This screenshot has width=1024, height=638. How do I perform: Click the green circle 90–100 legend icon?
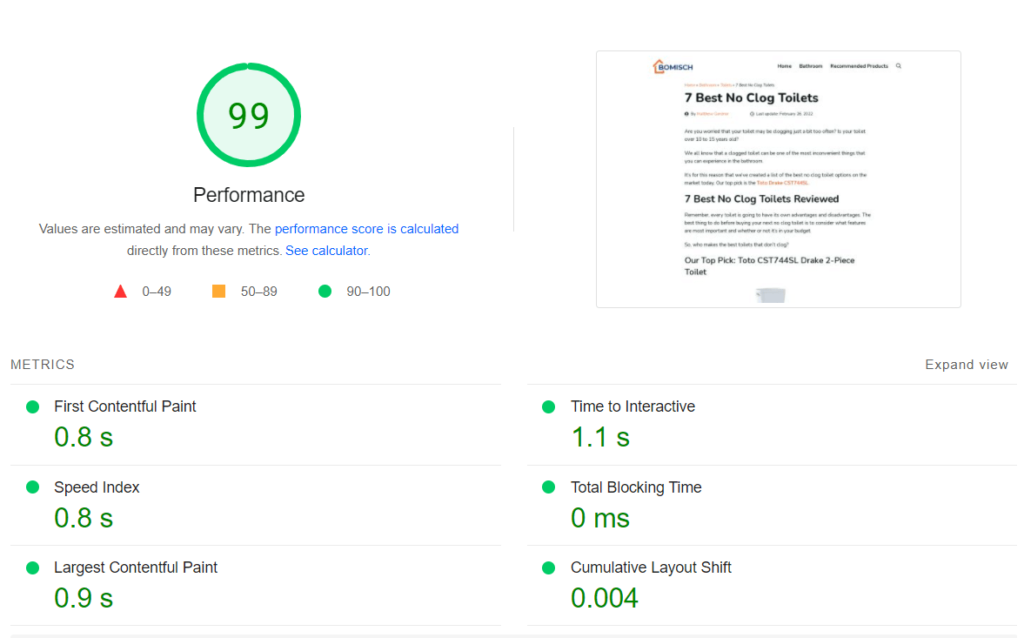click(324, 291)
